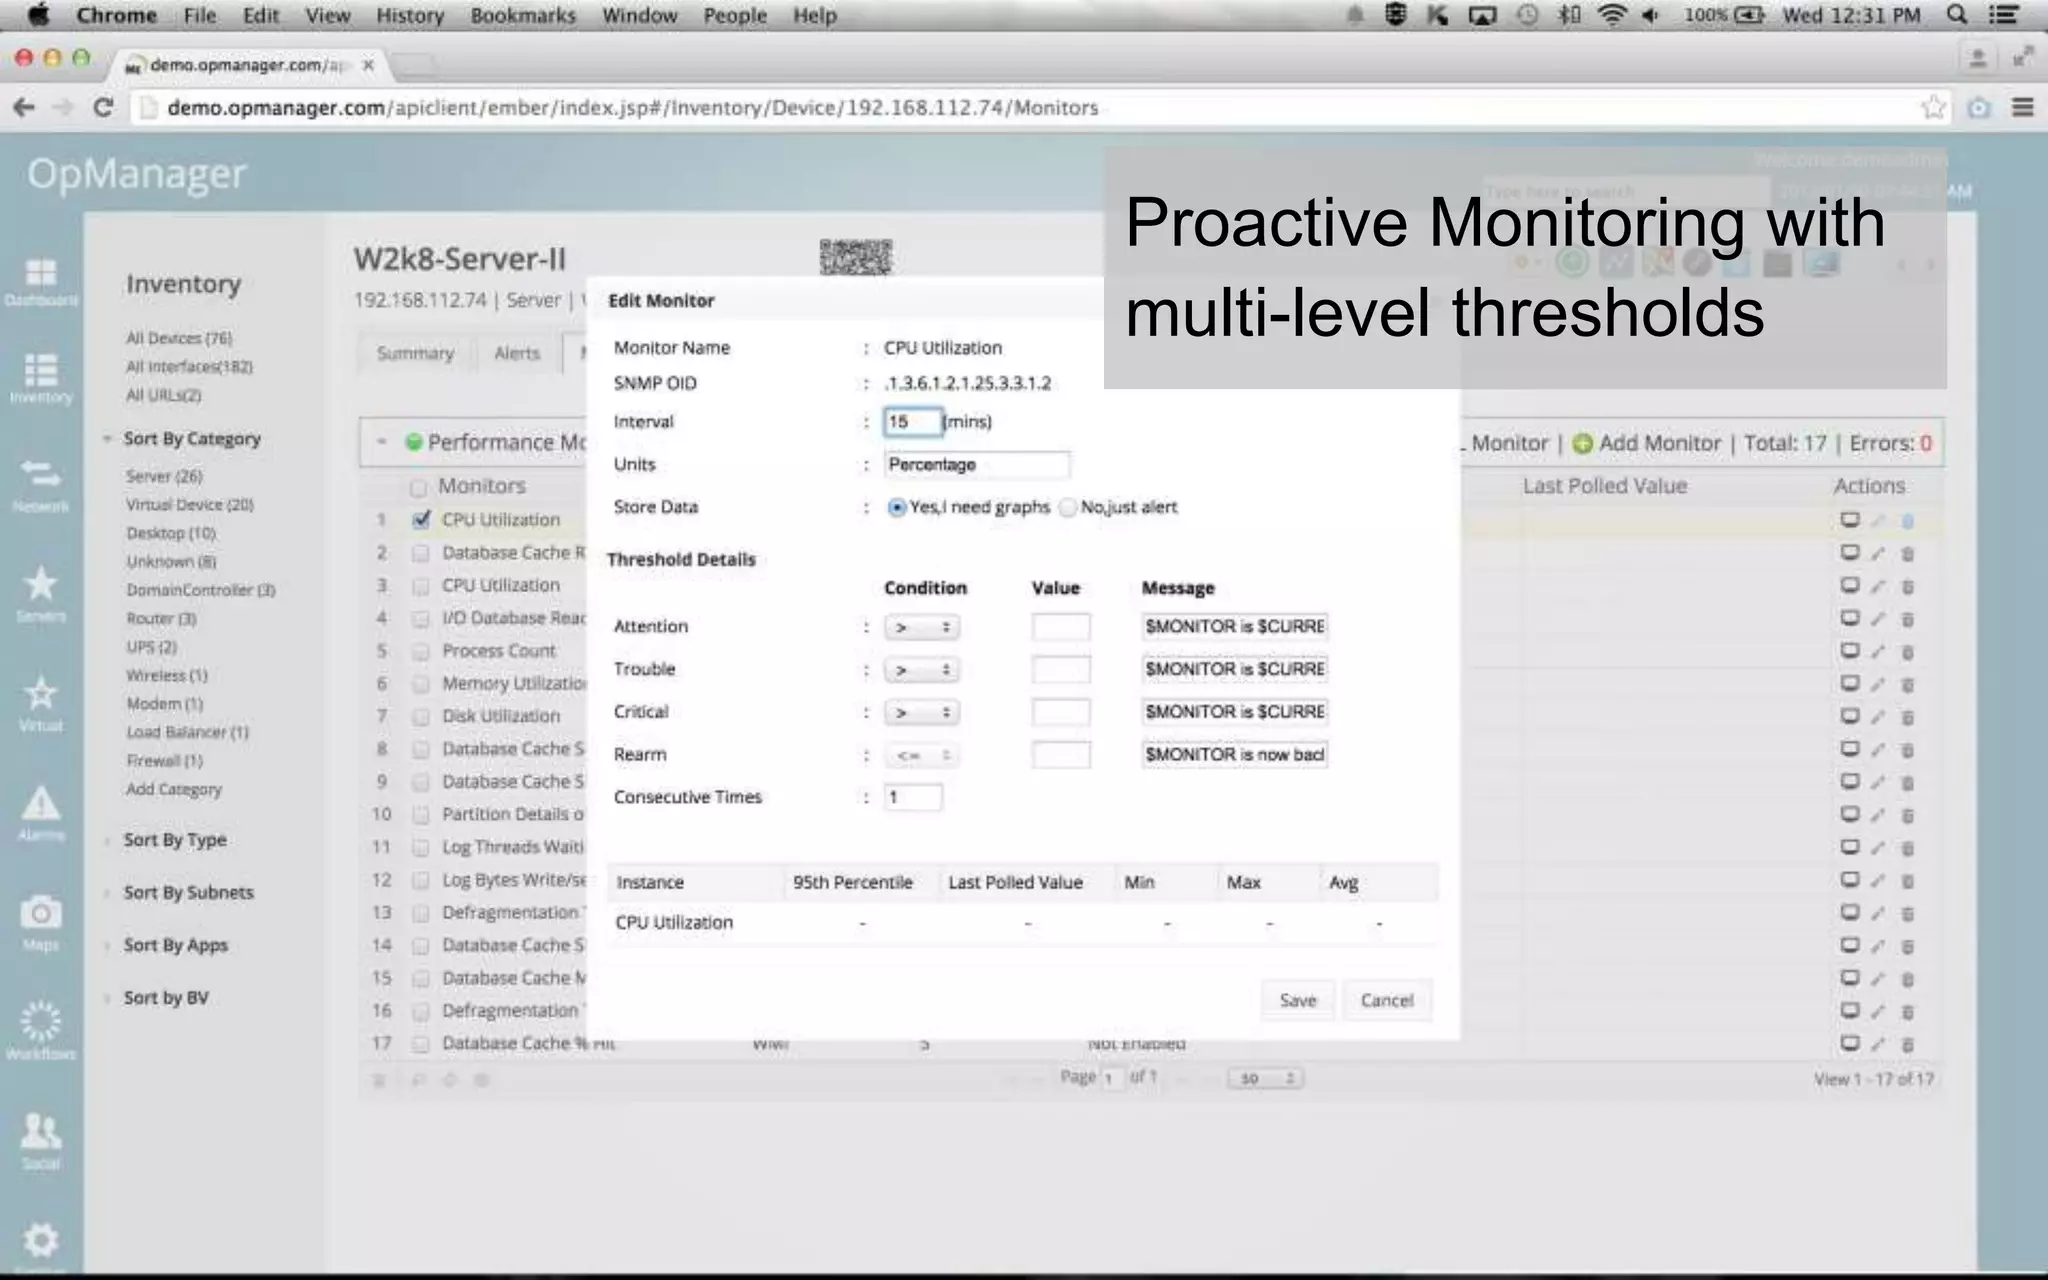Image resolution: width=2048 pixels, height=1280 pixels.
Task: Click the Wi-Fi status icon
Action: (1612, 15)
